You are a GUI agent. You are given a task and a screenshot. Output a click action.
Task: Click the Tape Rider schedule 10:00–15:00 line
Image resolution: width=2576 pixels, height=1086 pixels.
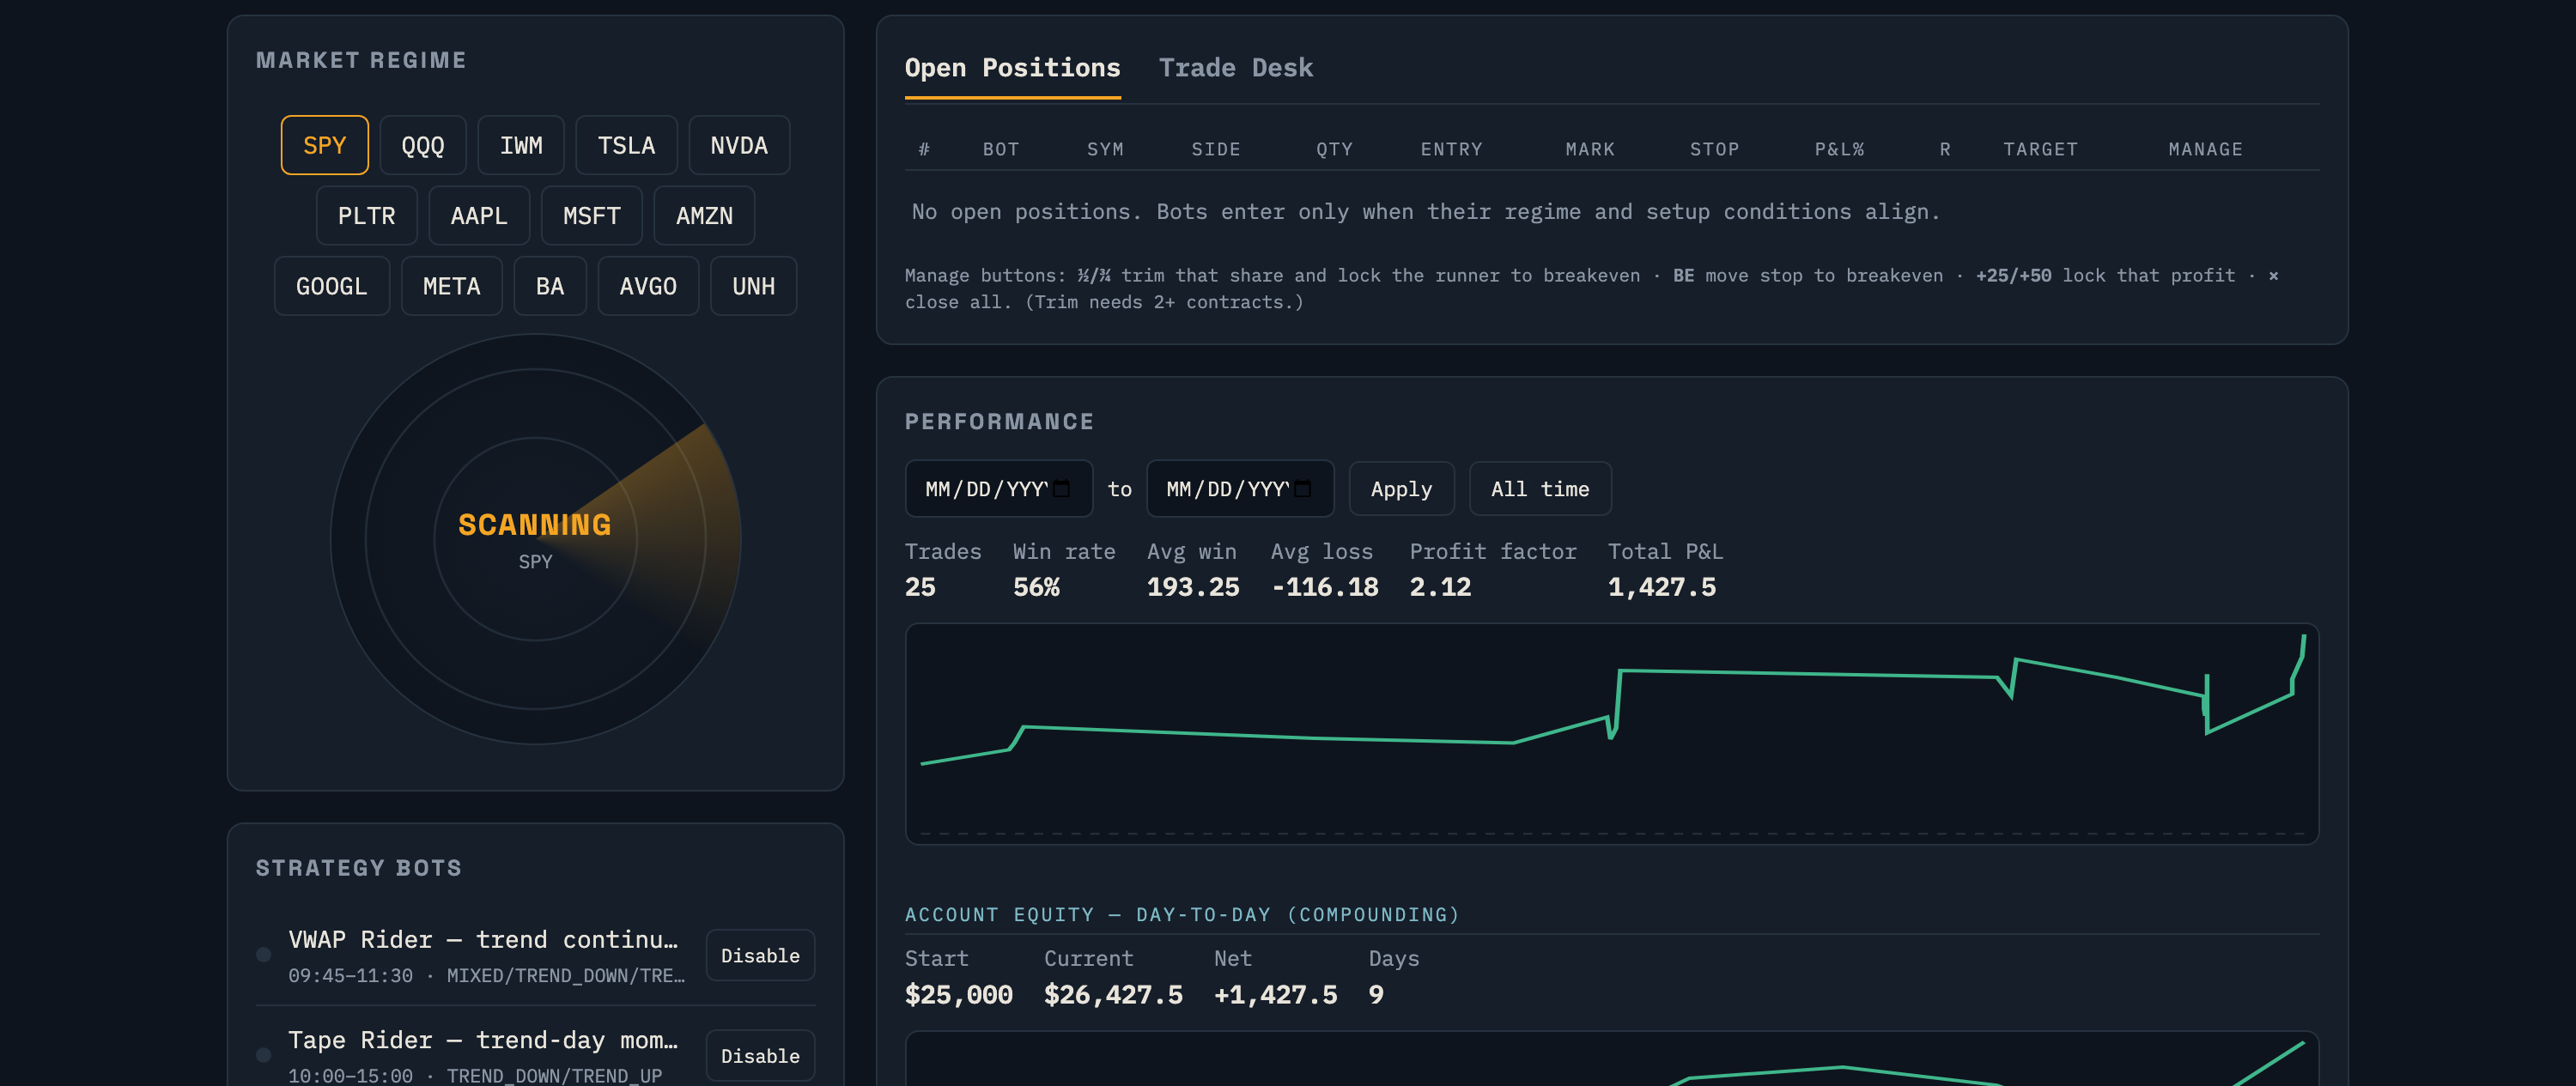pyautogui.click(x=475, y=1076)
